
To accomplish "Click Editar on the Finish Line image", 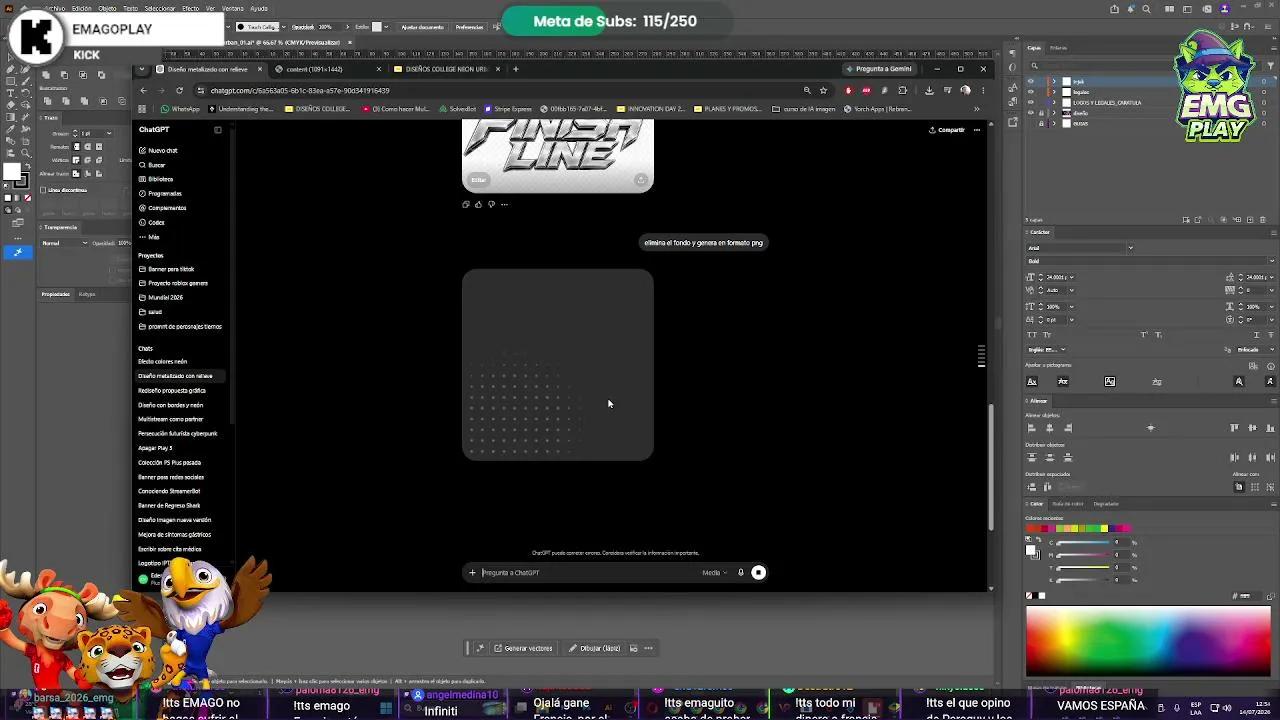I will tap(479, 180).
